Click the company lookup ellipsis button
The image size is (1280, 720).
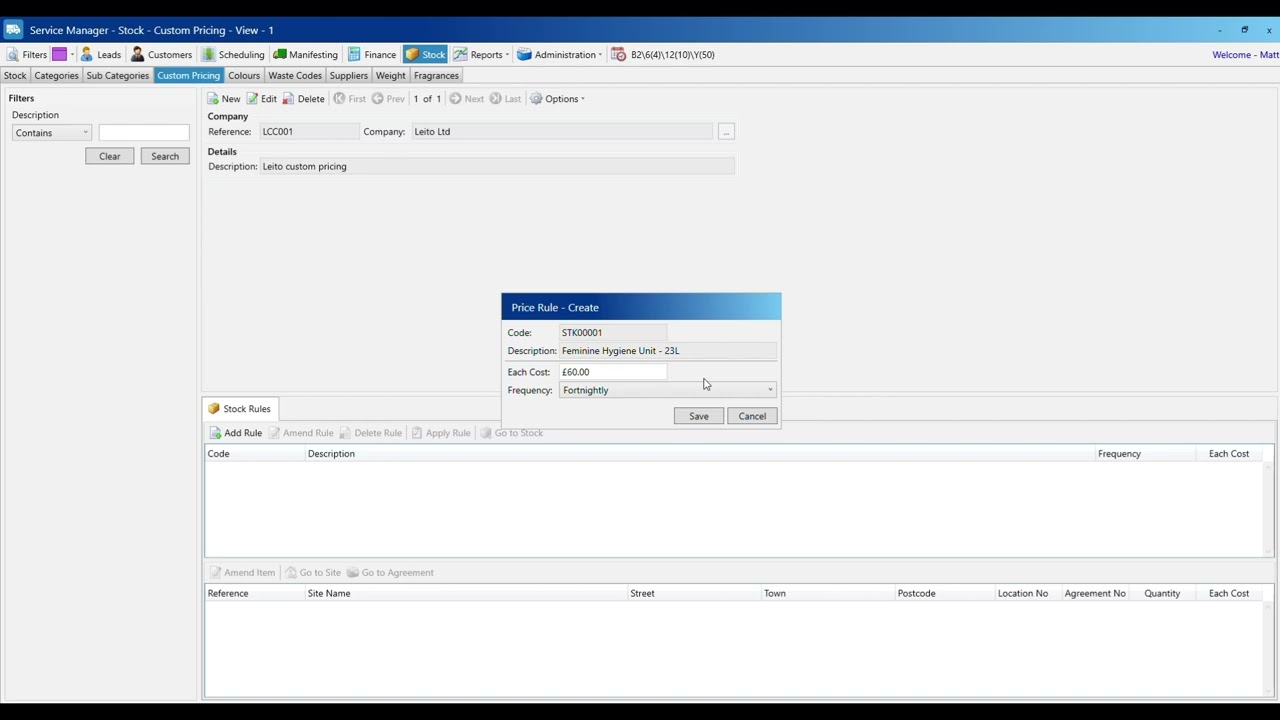click(x=726, y=132)
